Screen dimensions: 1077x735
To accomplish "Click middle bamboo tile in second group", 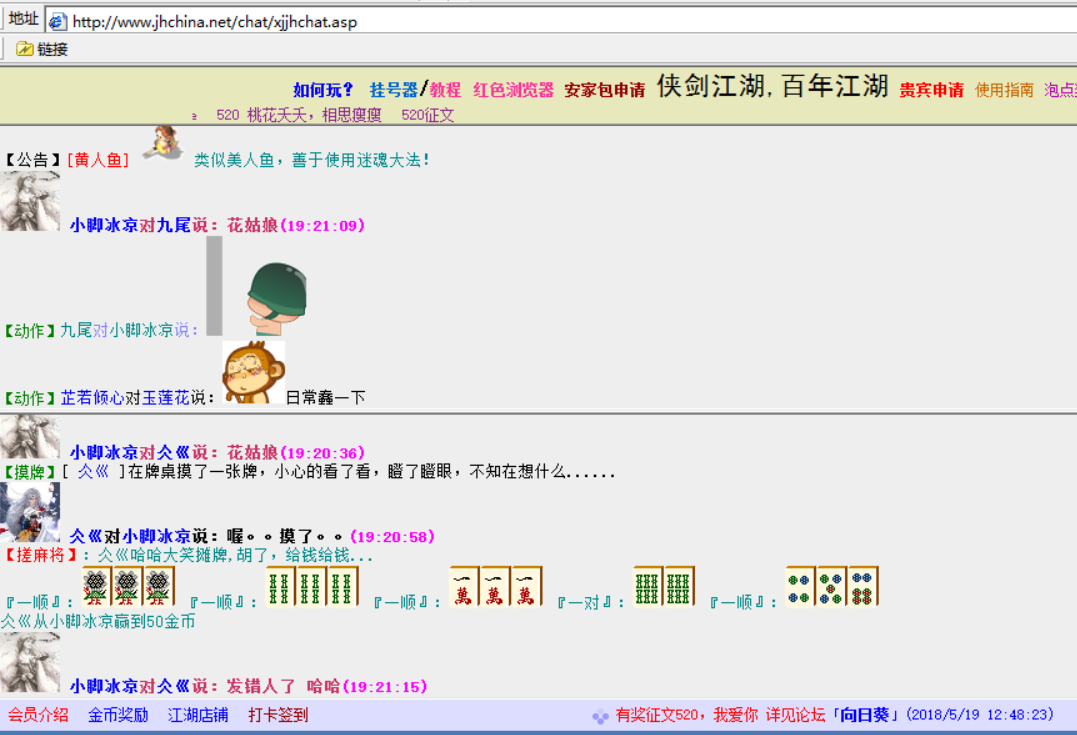I will [311, 587].
